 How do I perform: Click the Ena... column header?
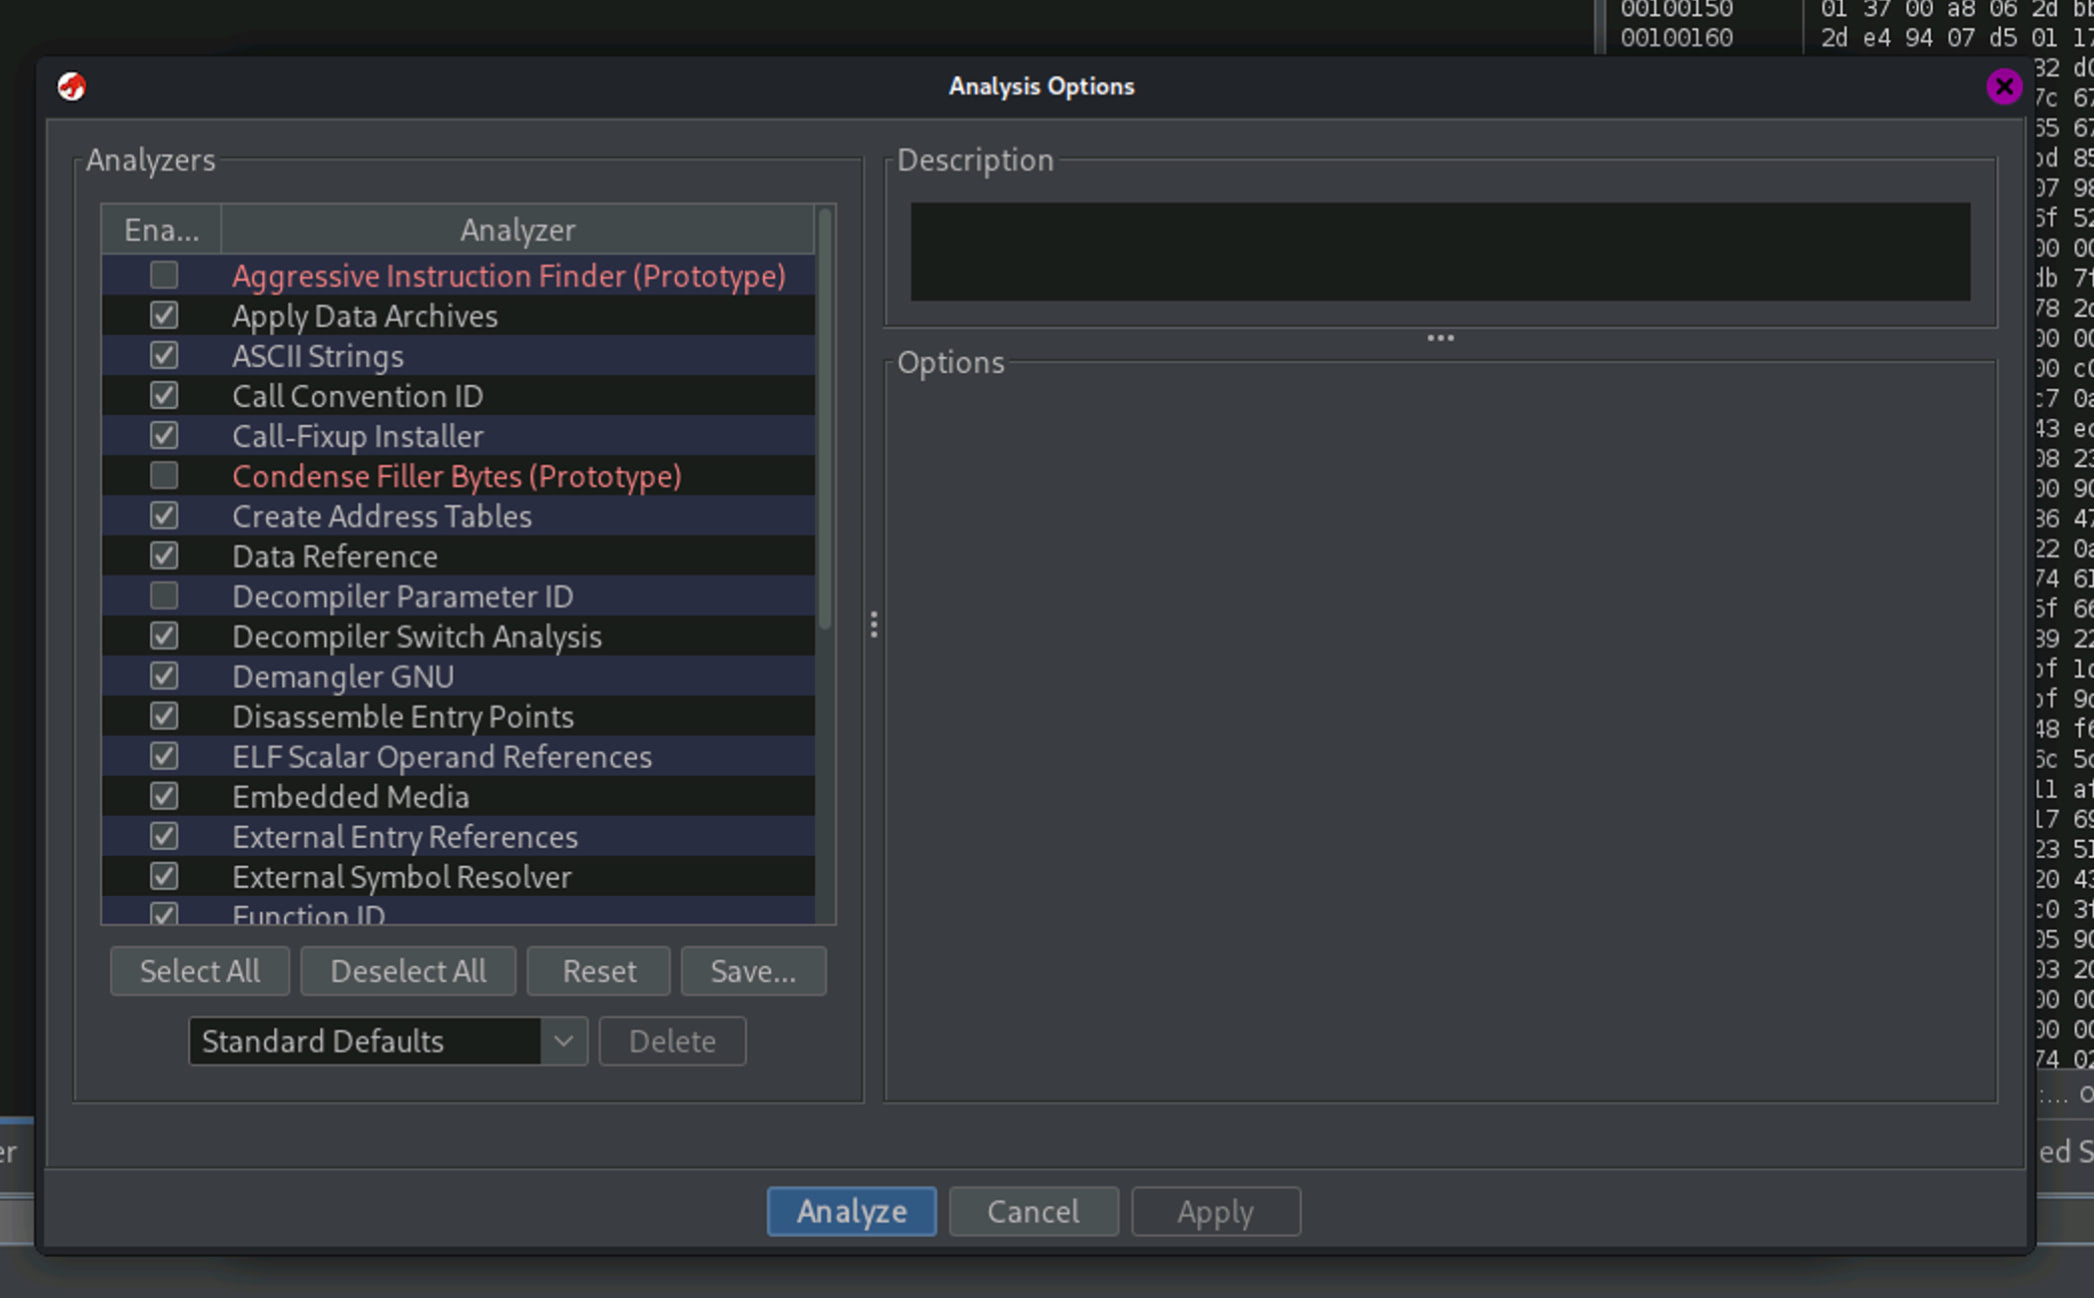(161, 230)
